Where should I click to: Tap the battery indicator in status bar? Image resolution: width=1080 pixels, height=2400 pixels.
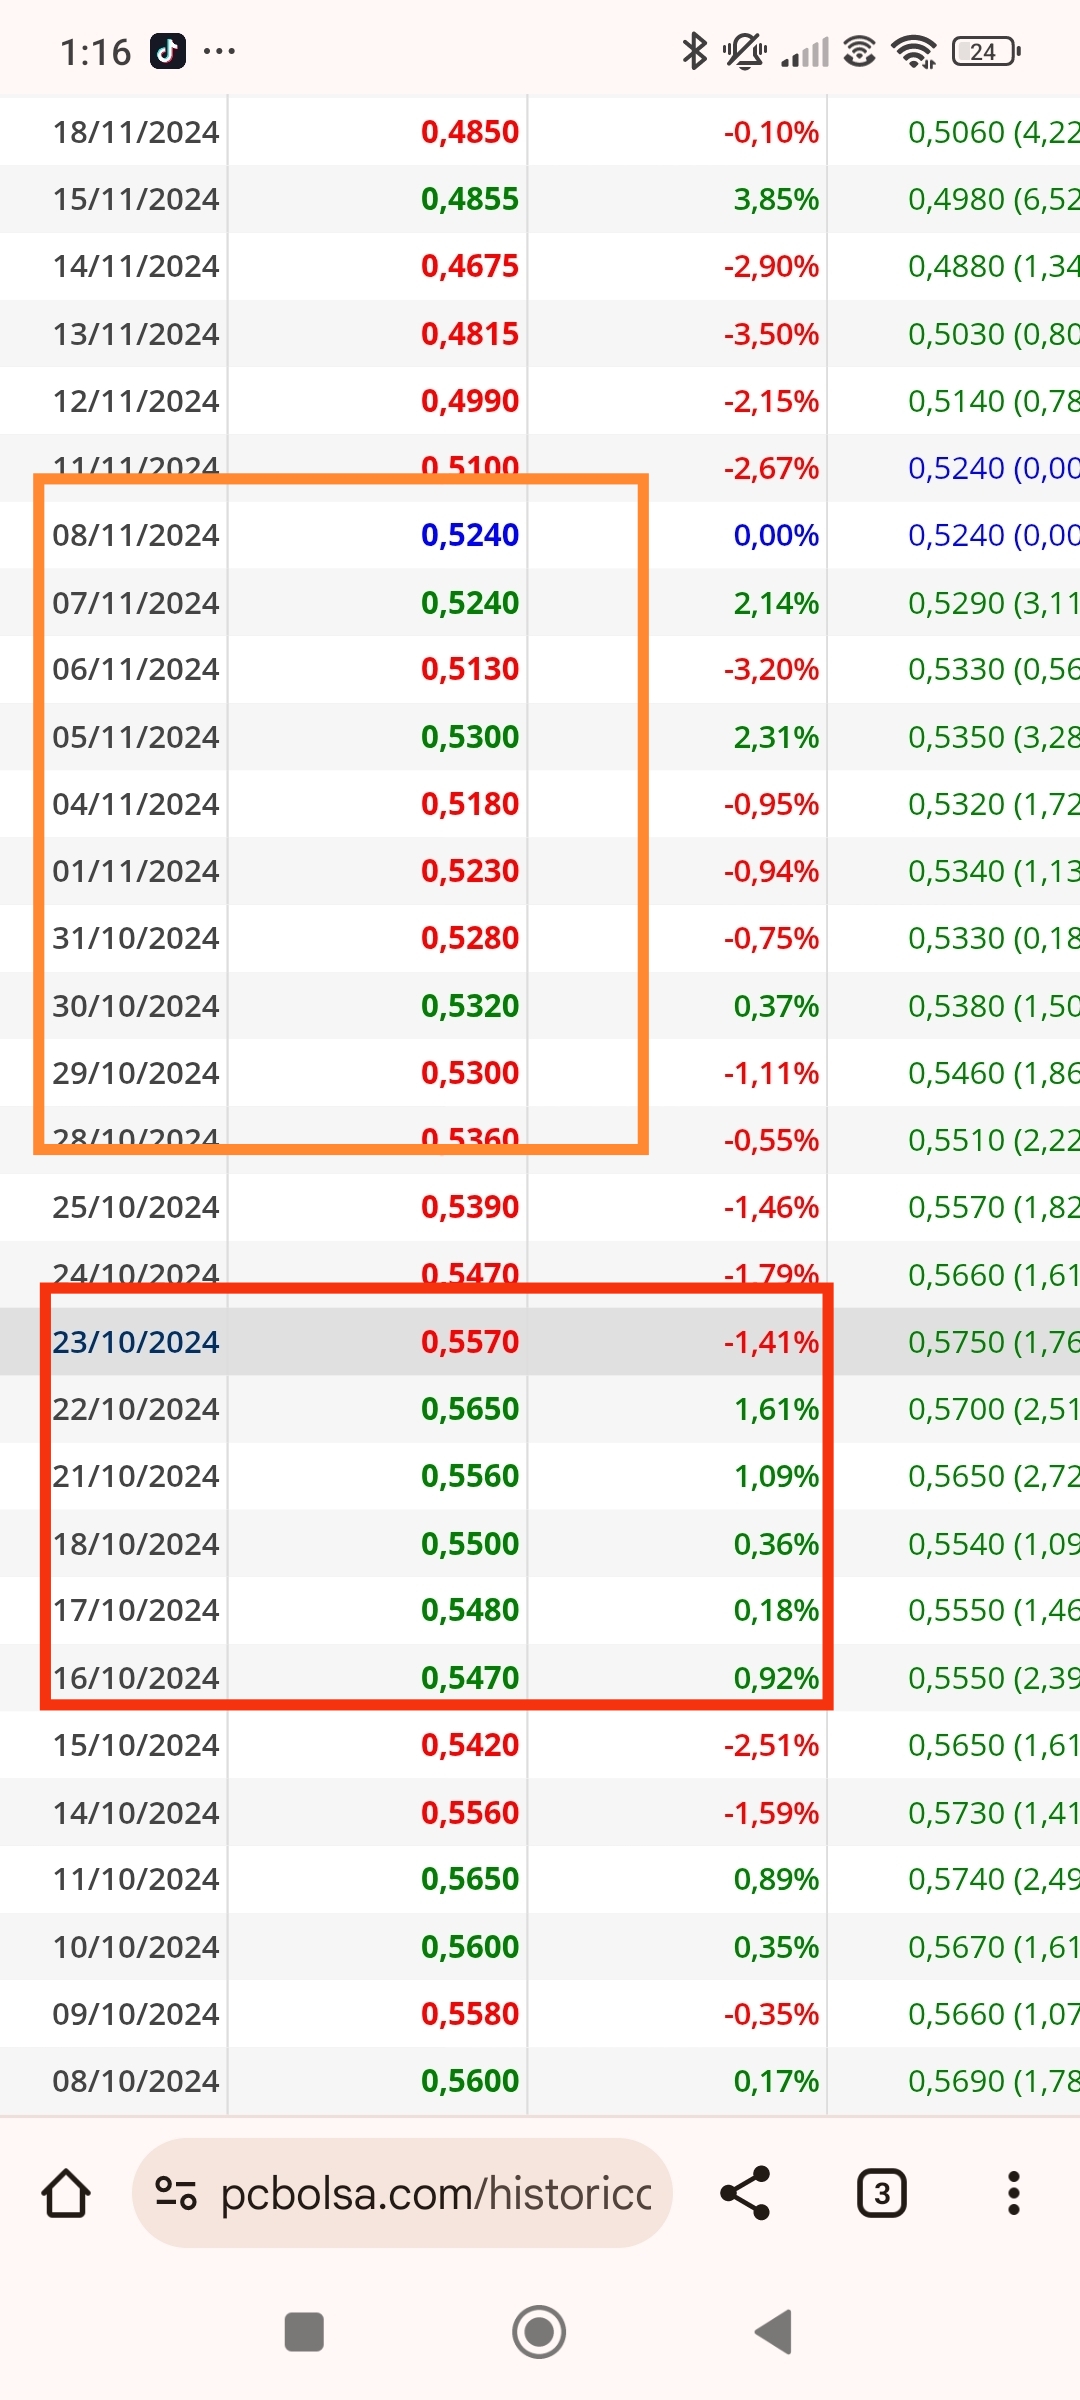986,51
